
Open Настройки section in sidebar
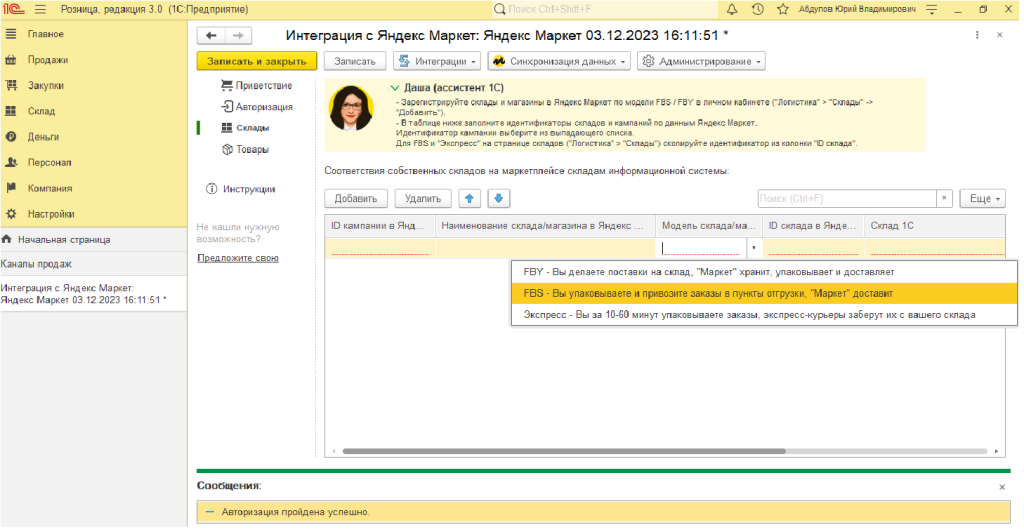tap(51, 214)
